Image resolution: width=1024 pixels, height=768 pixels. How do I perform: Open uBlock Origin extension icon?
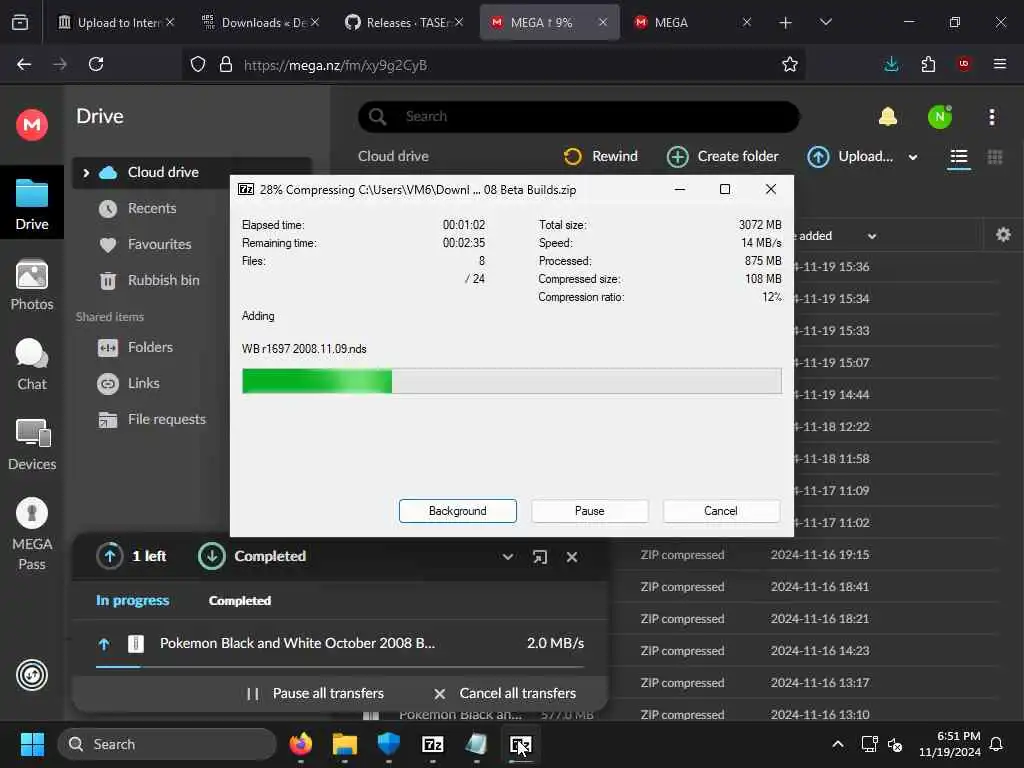coord(964,64)
